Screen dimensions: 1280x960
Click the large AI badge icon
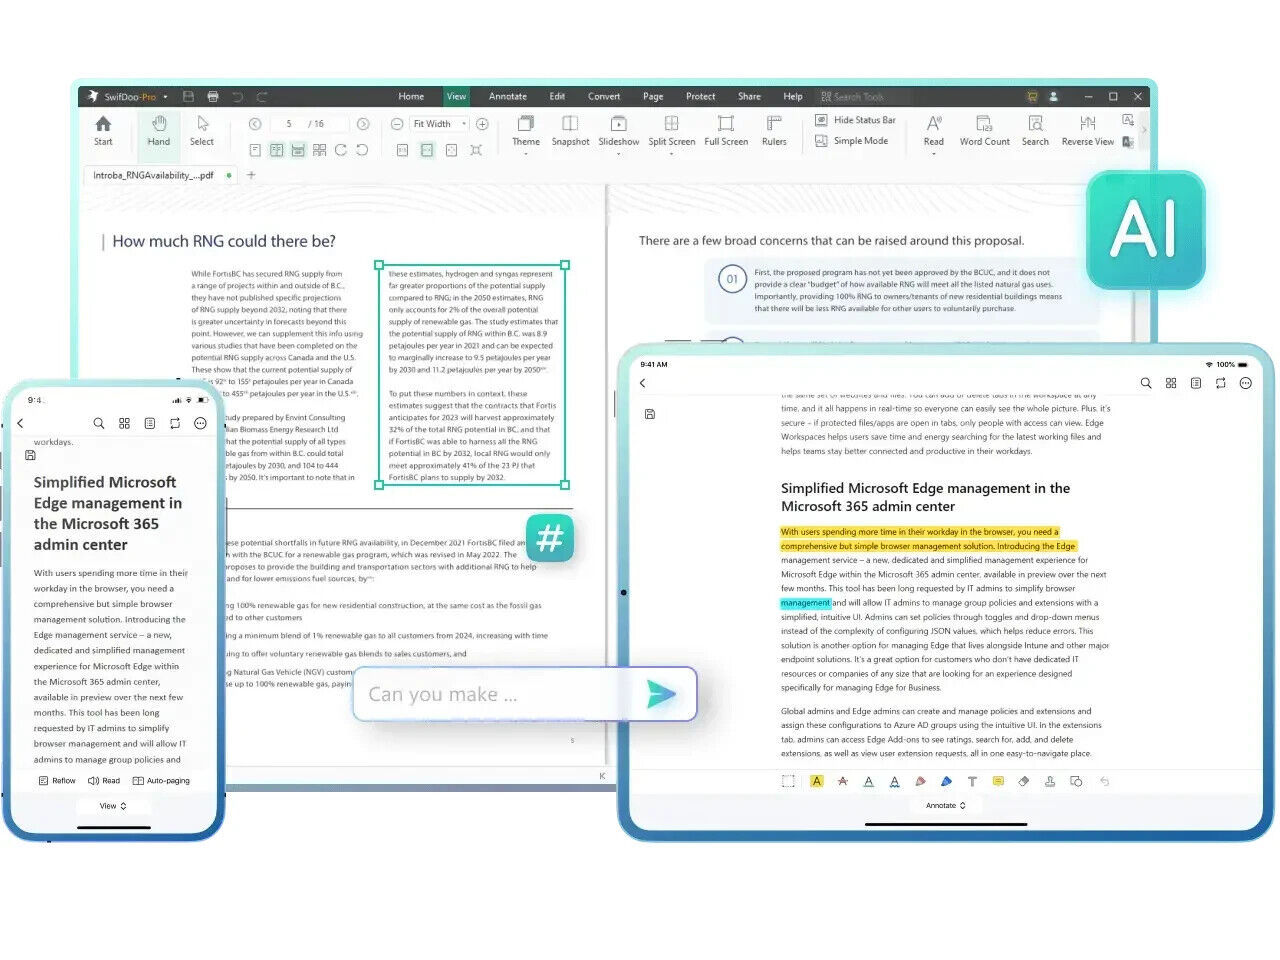[1146, 230]
